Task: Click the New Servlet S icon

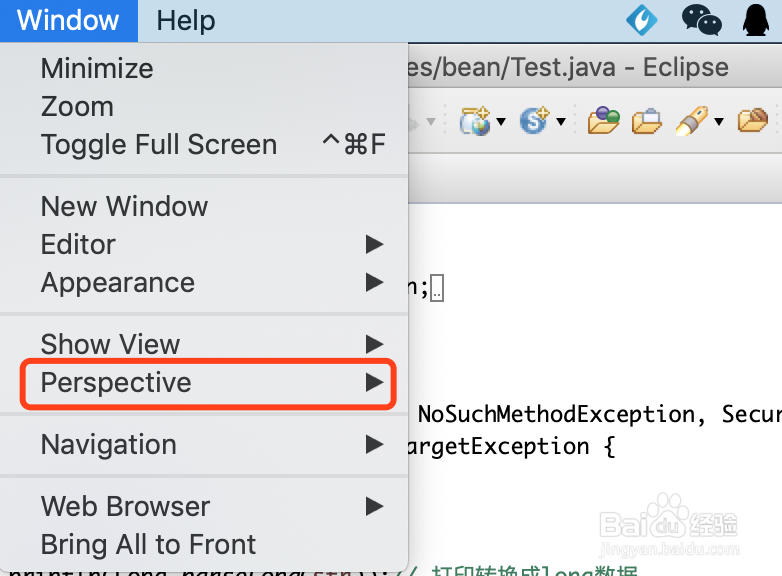Action: click(534, 121)
